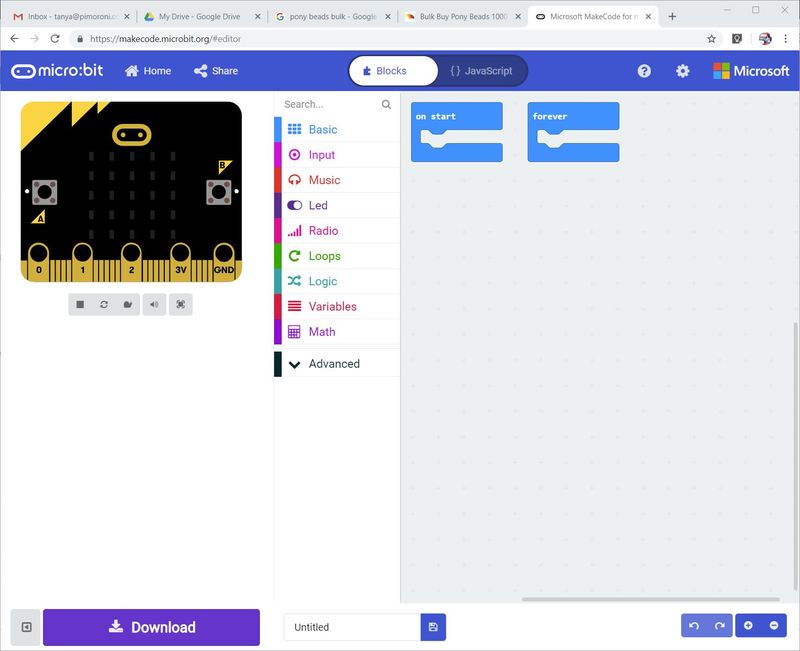Click the search magnifier icon
800x651 pixels.
386,105
